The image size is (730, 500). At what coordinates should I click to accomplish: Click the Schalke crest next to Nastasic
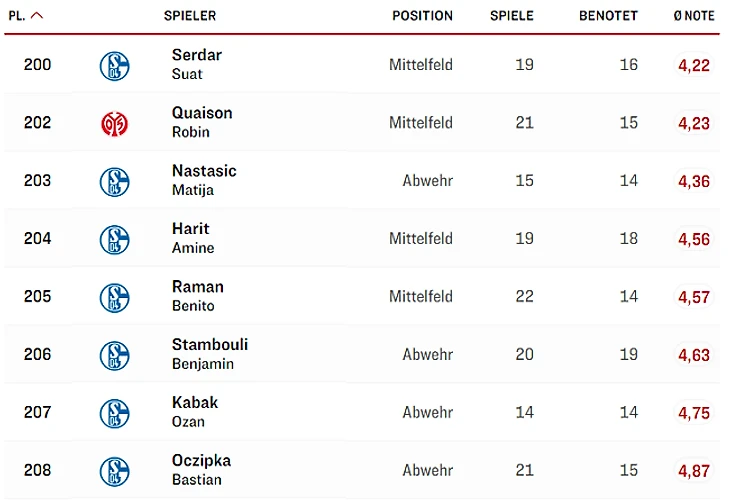click(115, 182)
